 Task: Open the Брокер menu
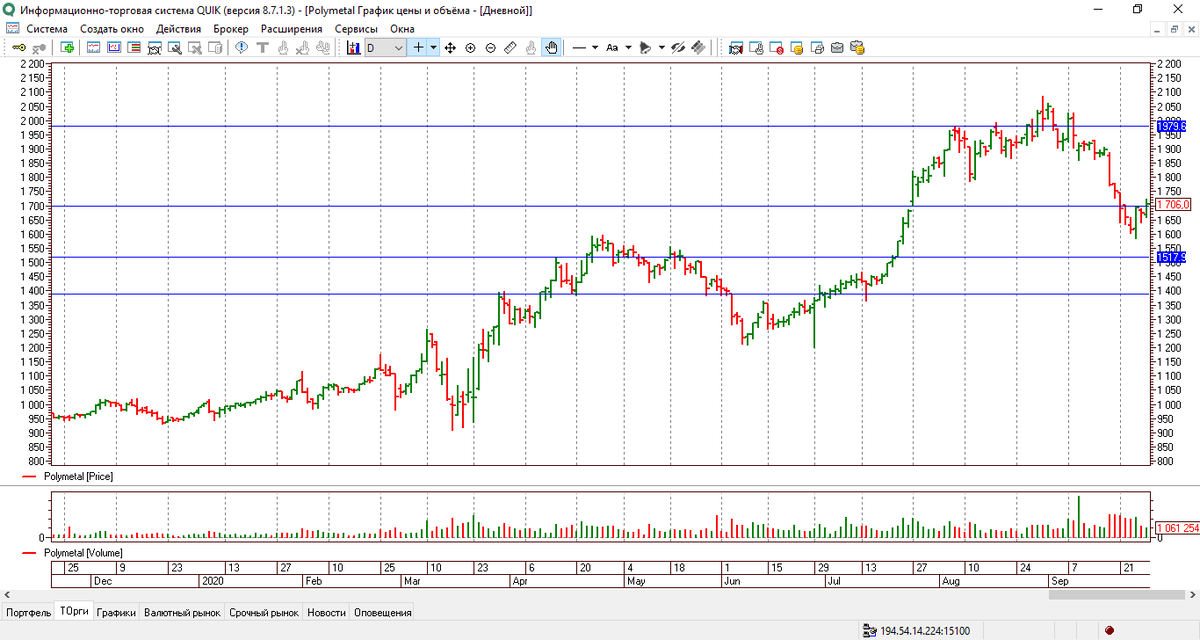231,29
